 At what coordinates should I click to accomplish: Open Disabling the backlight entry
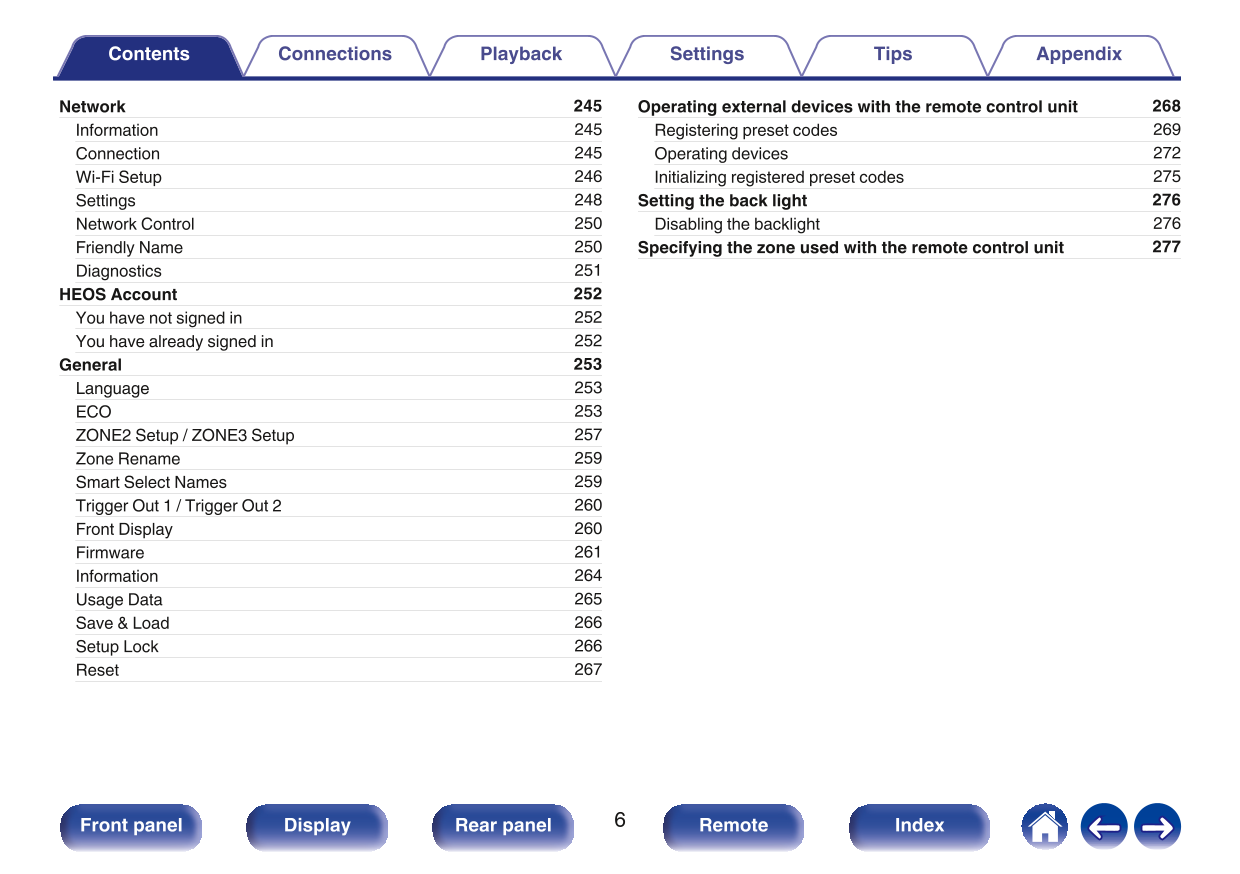pyautogui.click(x=736, y=224)
